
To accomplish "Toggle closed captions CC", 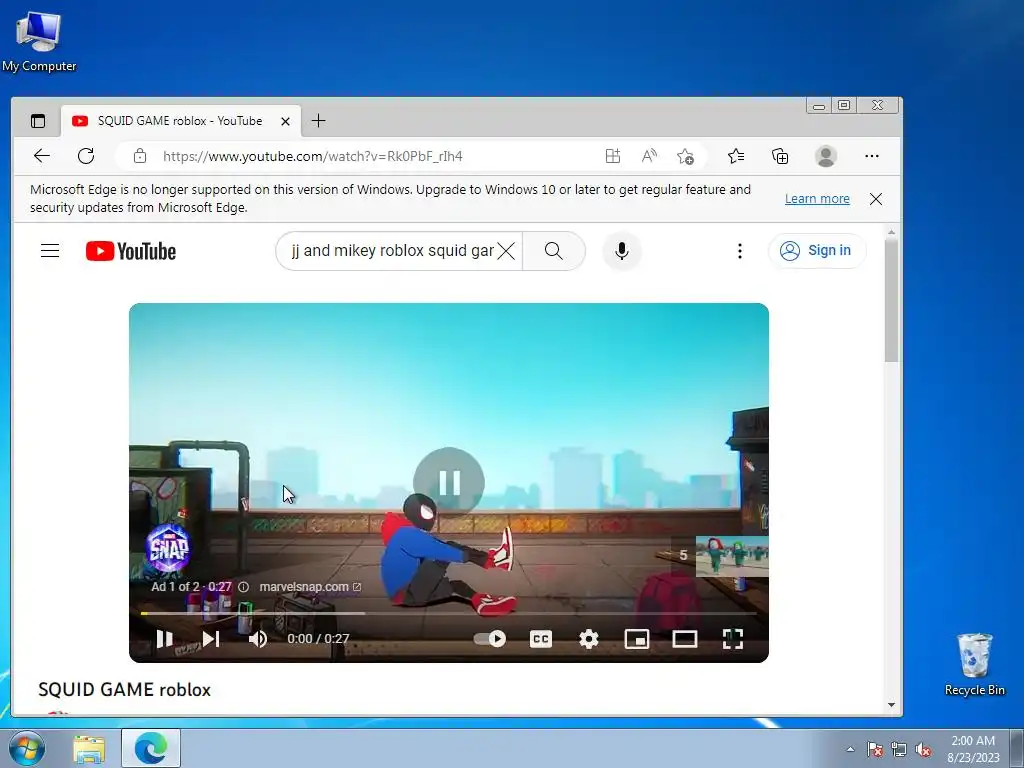I will [x=541, y=639].
